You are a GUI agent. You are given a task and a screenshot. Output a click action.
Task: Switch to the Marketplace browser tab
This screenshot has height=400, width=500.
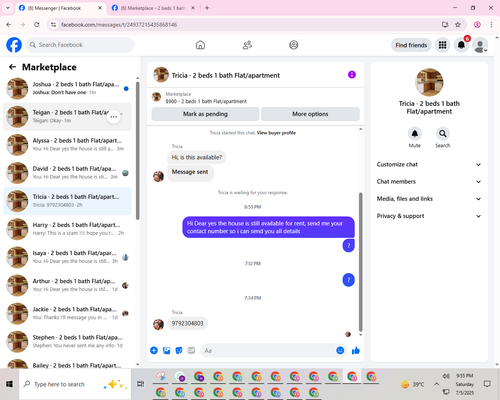[153, 8]
